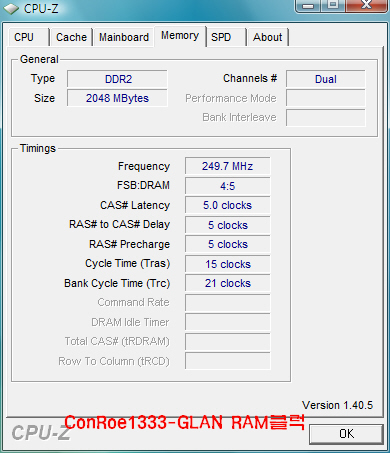The width and height of the screenshot is (390, 453).
Task: Click the 2048 MBytes size field
Action: pyautogui.click(x=117, y=98)
